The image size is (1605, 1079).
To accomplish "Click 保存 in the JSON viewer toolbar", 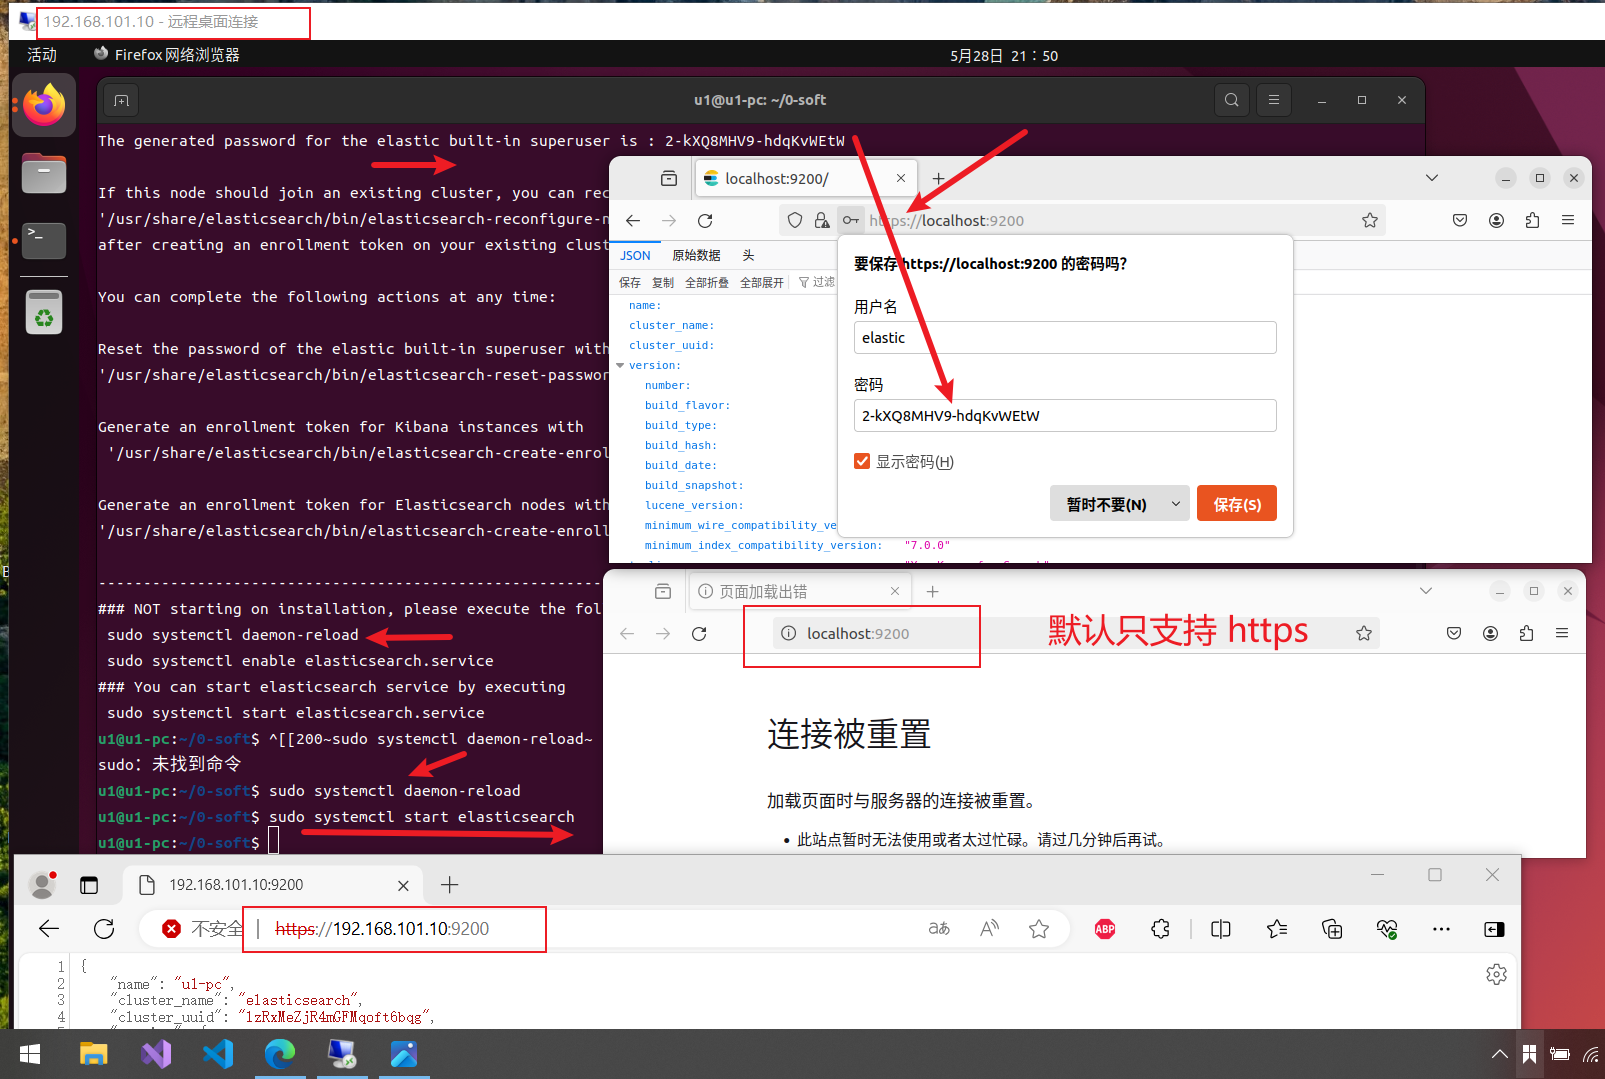I will pyautogui.click(x=630, y=283).
